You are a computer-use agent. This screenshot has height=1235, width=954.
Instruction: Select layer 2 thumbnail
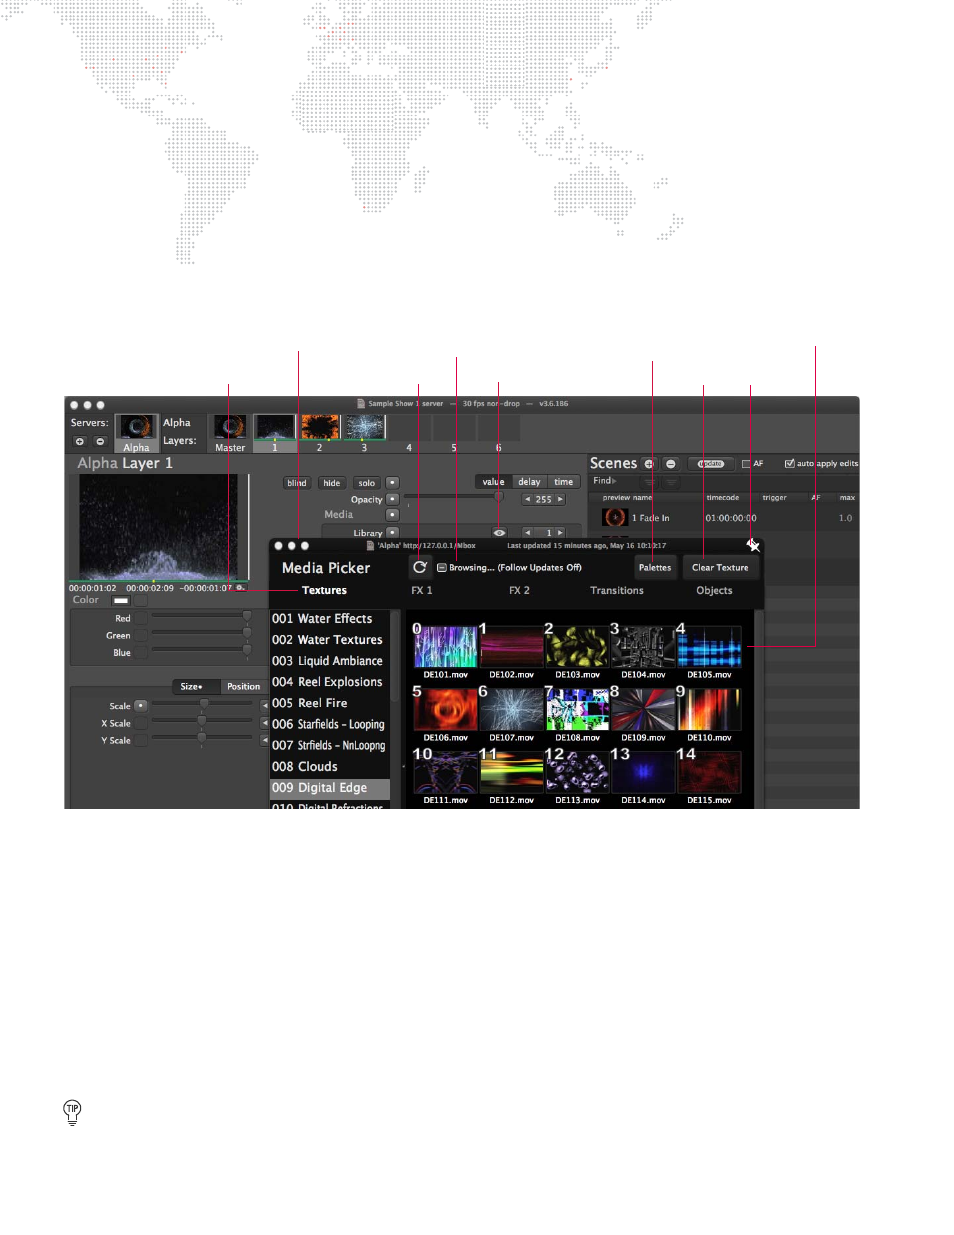tap(320, 428)
